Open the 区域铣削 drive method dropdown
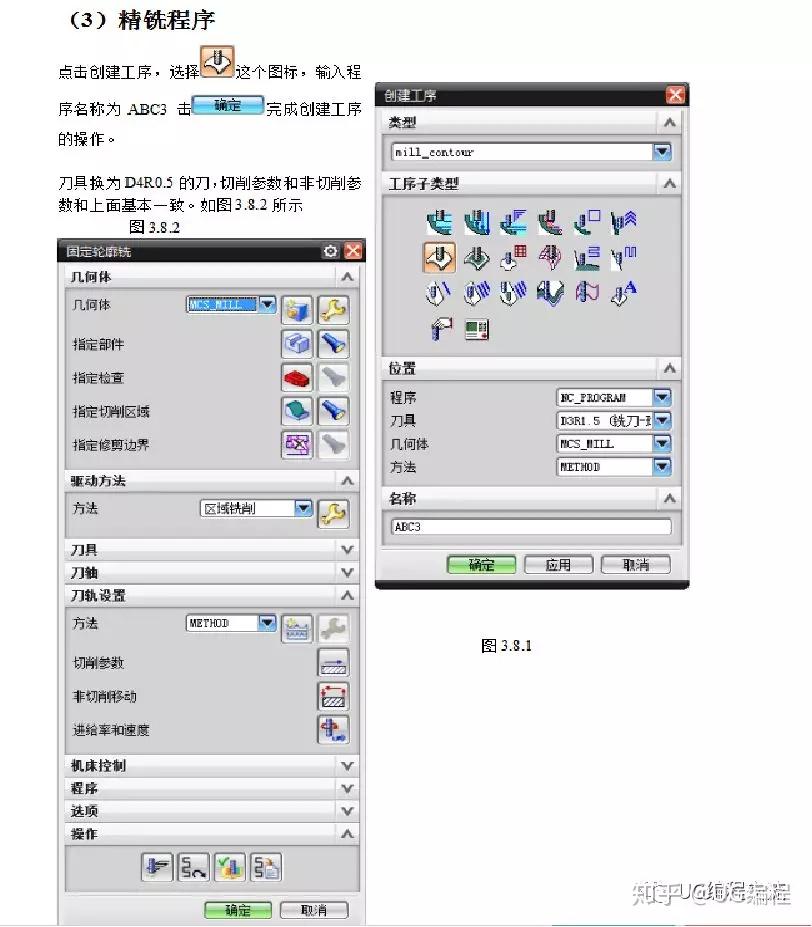This screenshot has height=927, width=812. (x=303, y=508)
